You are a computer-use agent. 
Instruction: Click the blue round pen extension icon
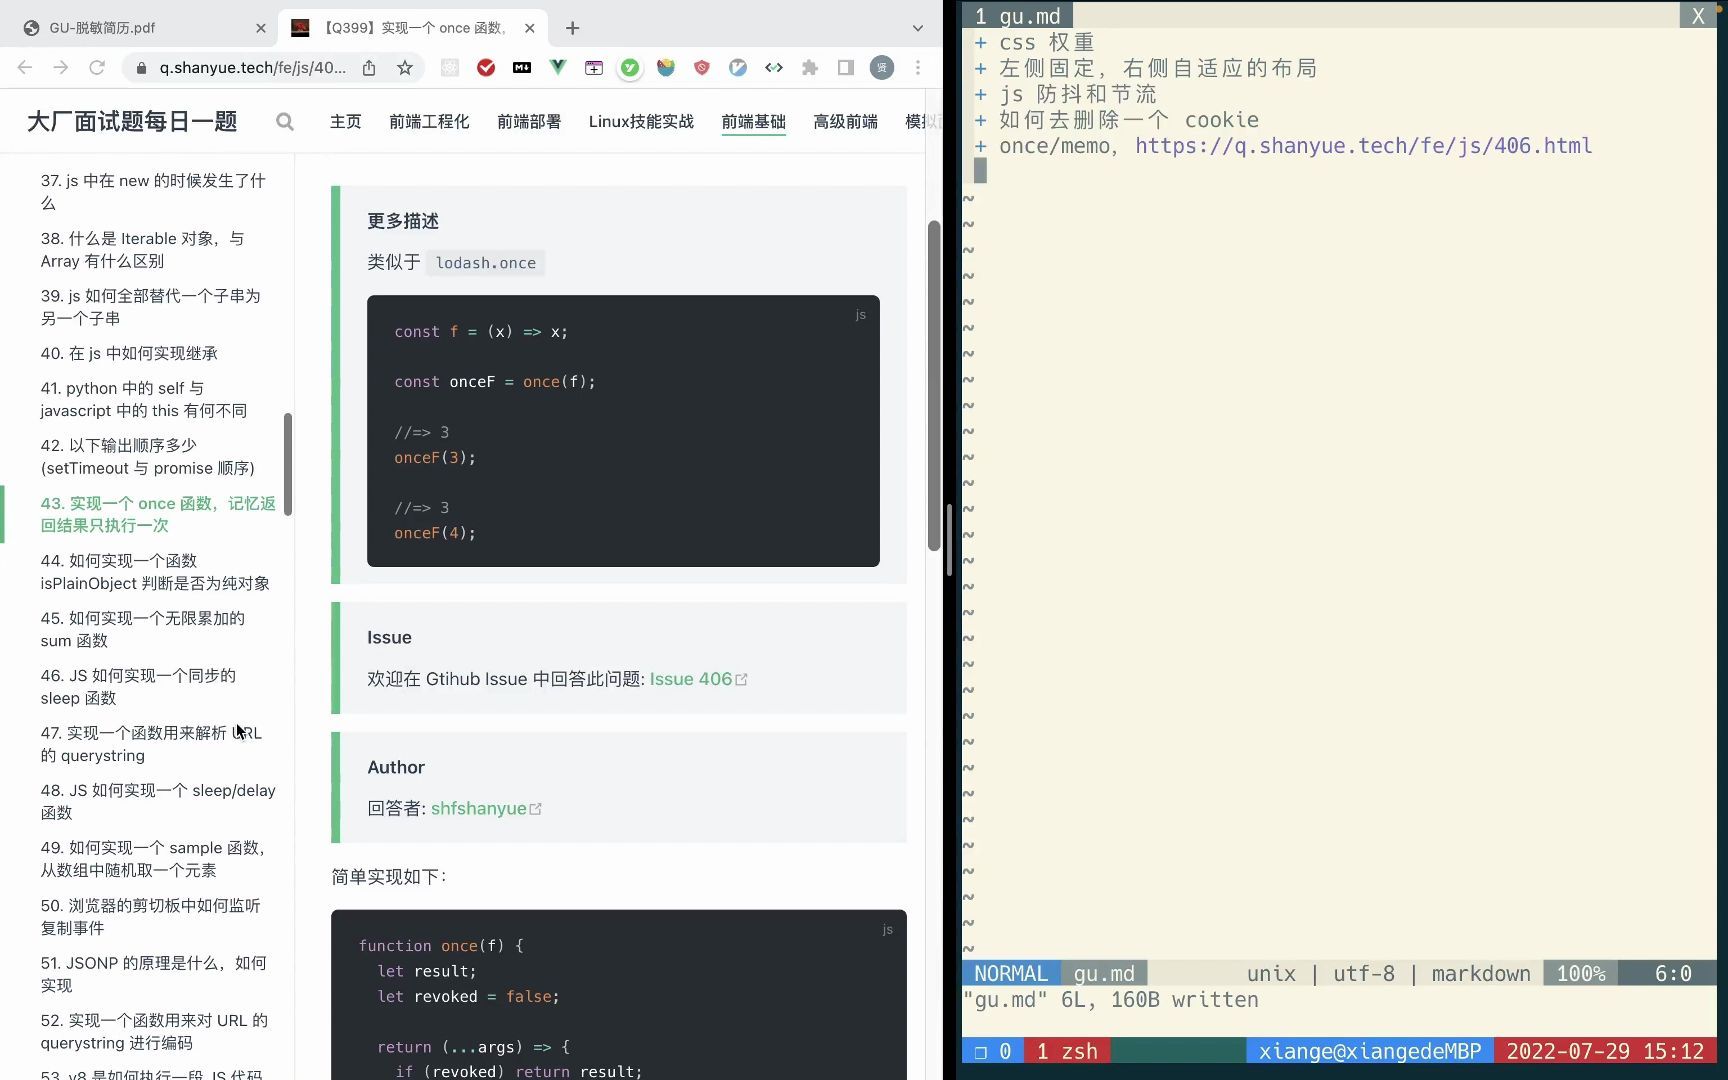pyautogui.click(x=738, y=67)
